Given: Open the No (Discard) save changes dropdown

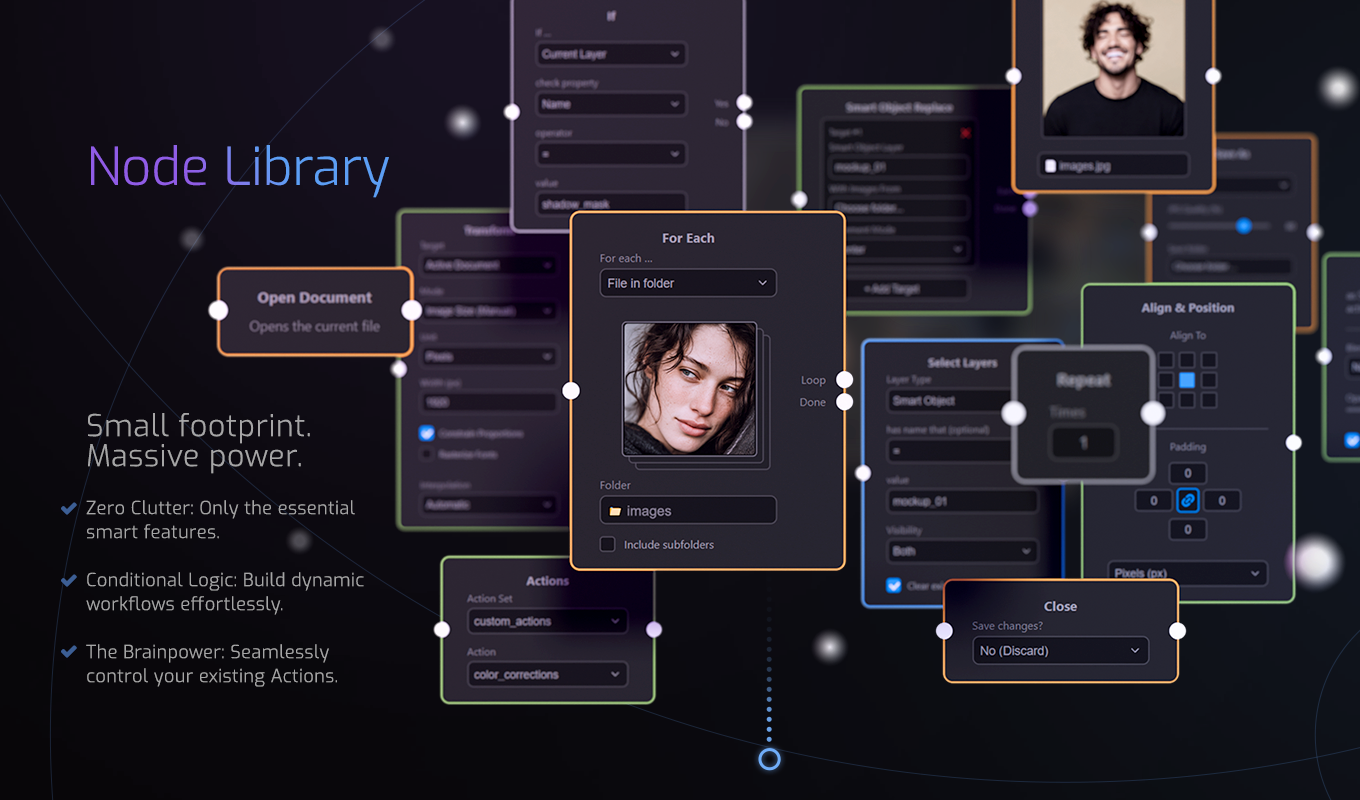Looking at the screenshot, I should coord(1061,650).
